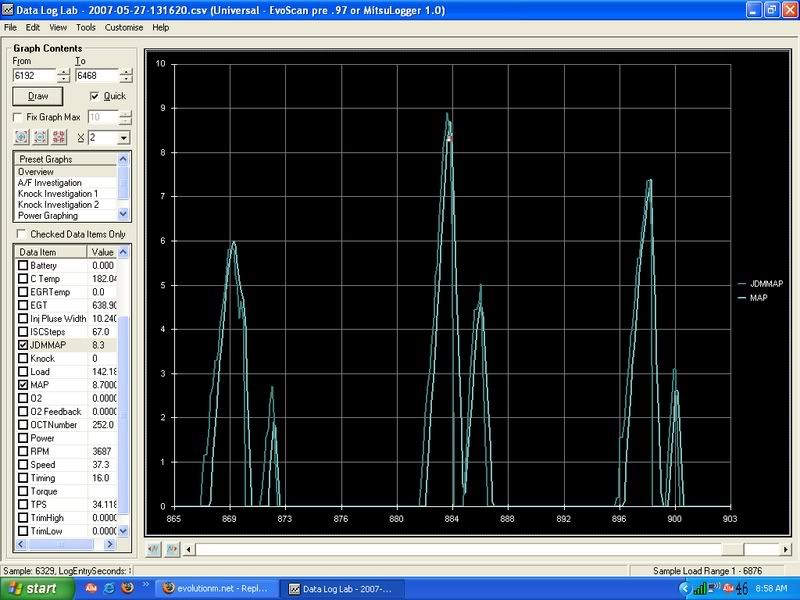Select Knock Investigation 1 preset graph
Screen dimensions: 800x600
click(58, 193)
